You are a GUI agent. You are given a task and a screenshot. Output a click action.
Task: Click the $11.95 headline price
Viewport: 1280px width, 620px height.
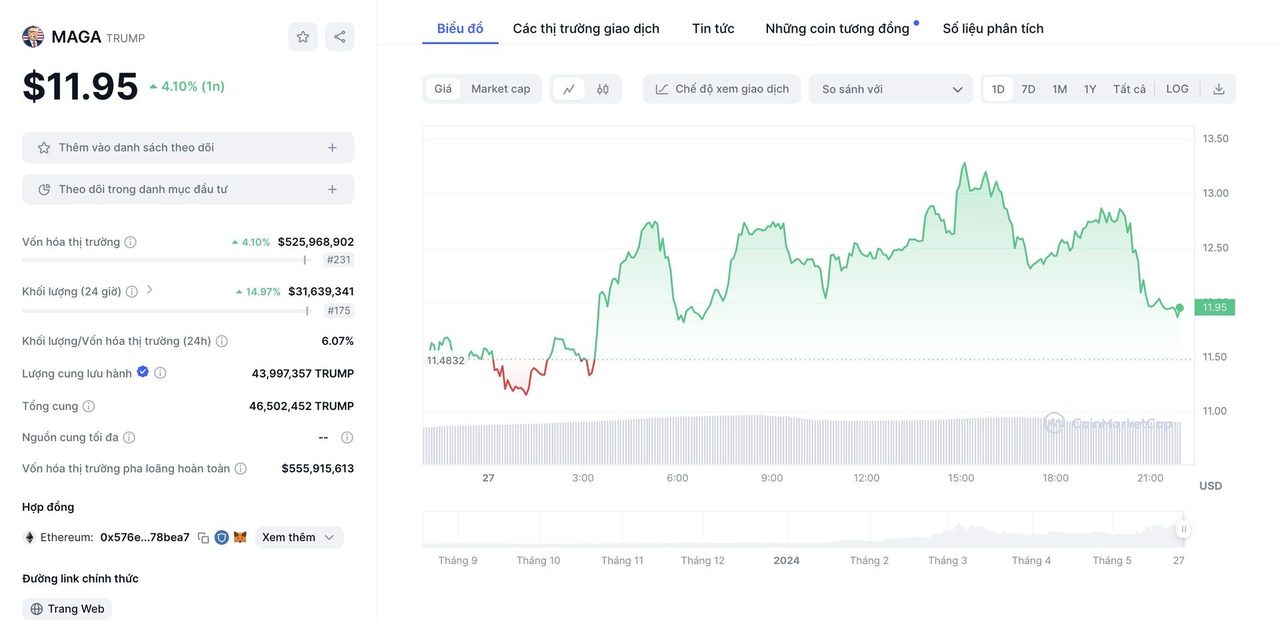(x=80, y=86)
